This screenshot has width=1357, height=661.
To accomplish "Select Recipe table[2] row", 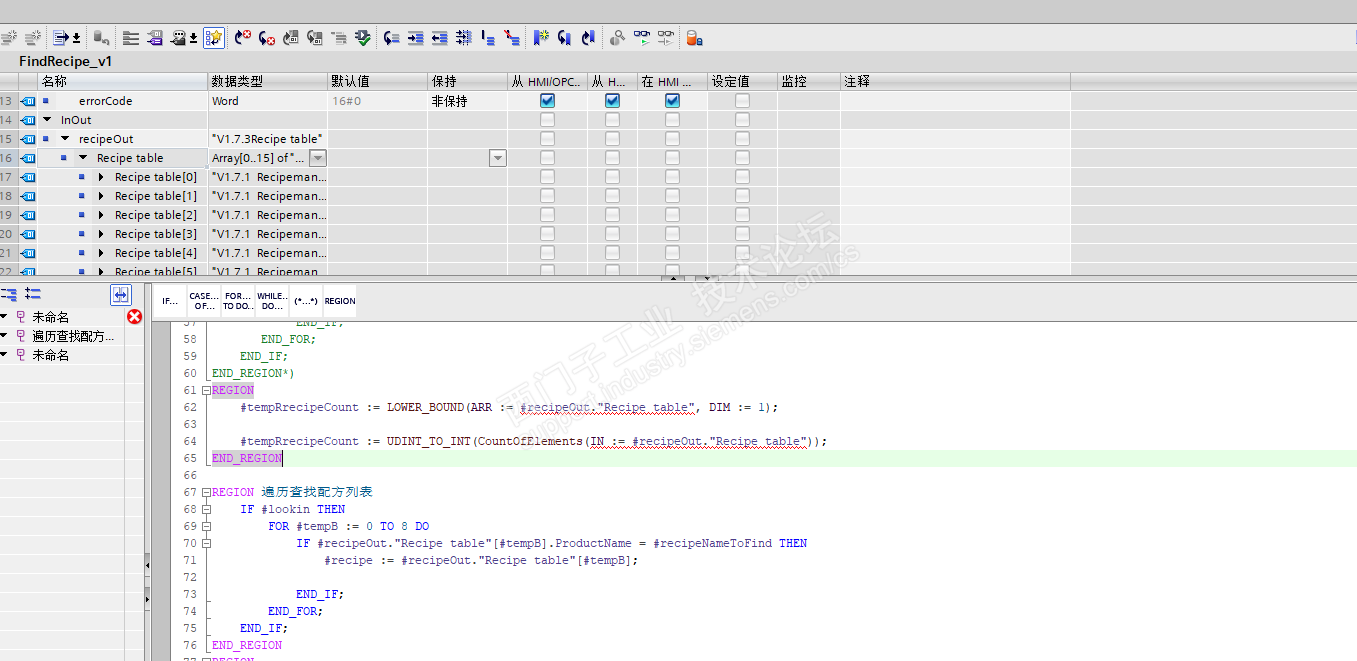I will pos(155,215).
